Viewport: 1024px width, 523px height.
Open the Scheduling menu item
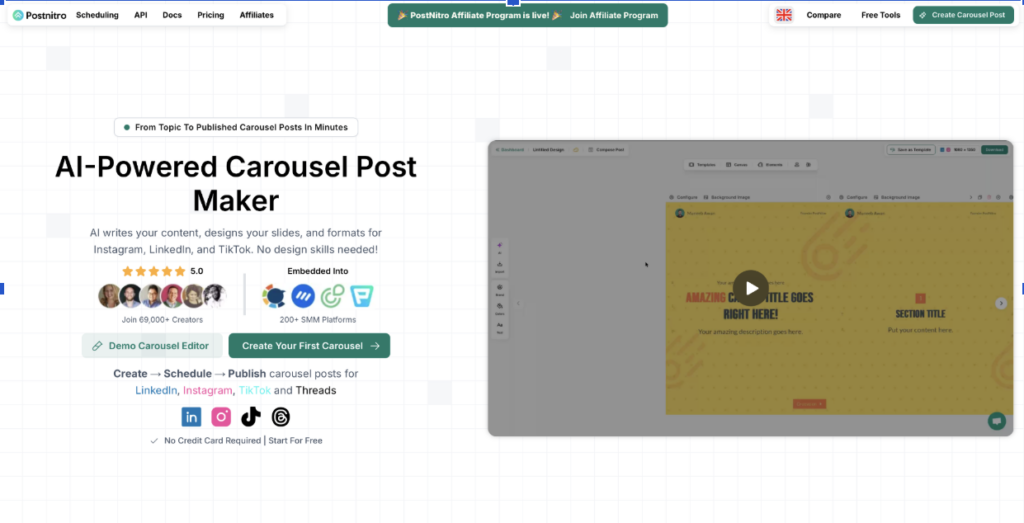[x=97, y=15]
